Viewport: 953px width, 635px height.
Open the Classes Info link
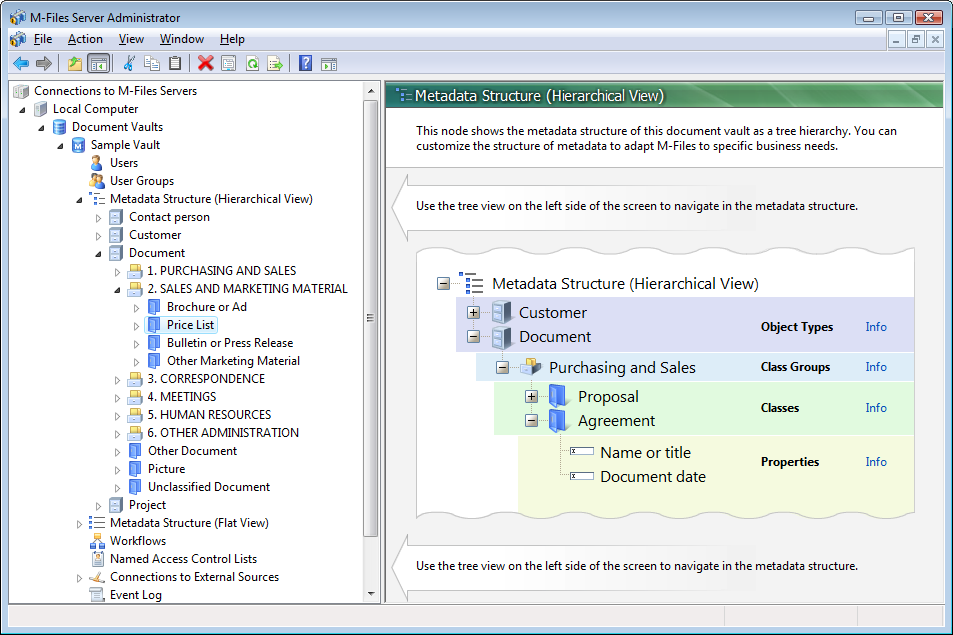(876, 407)
